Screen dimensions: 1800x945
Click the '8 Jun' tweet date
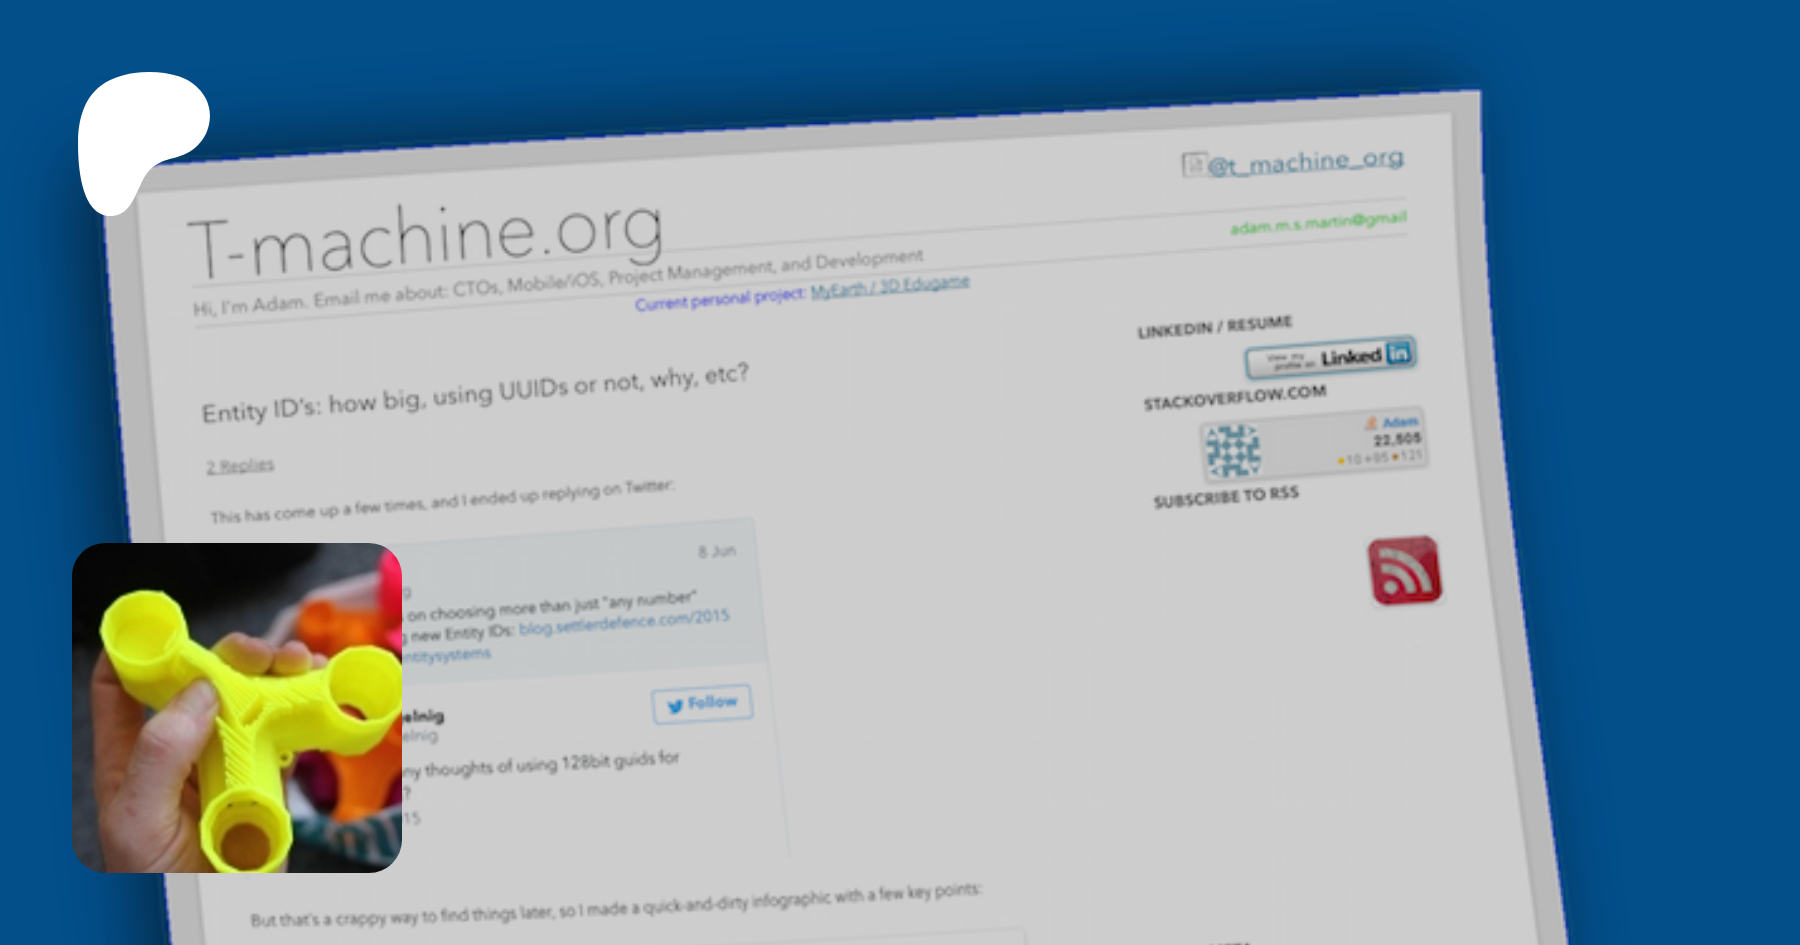716,551
